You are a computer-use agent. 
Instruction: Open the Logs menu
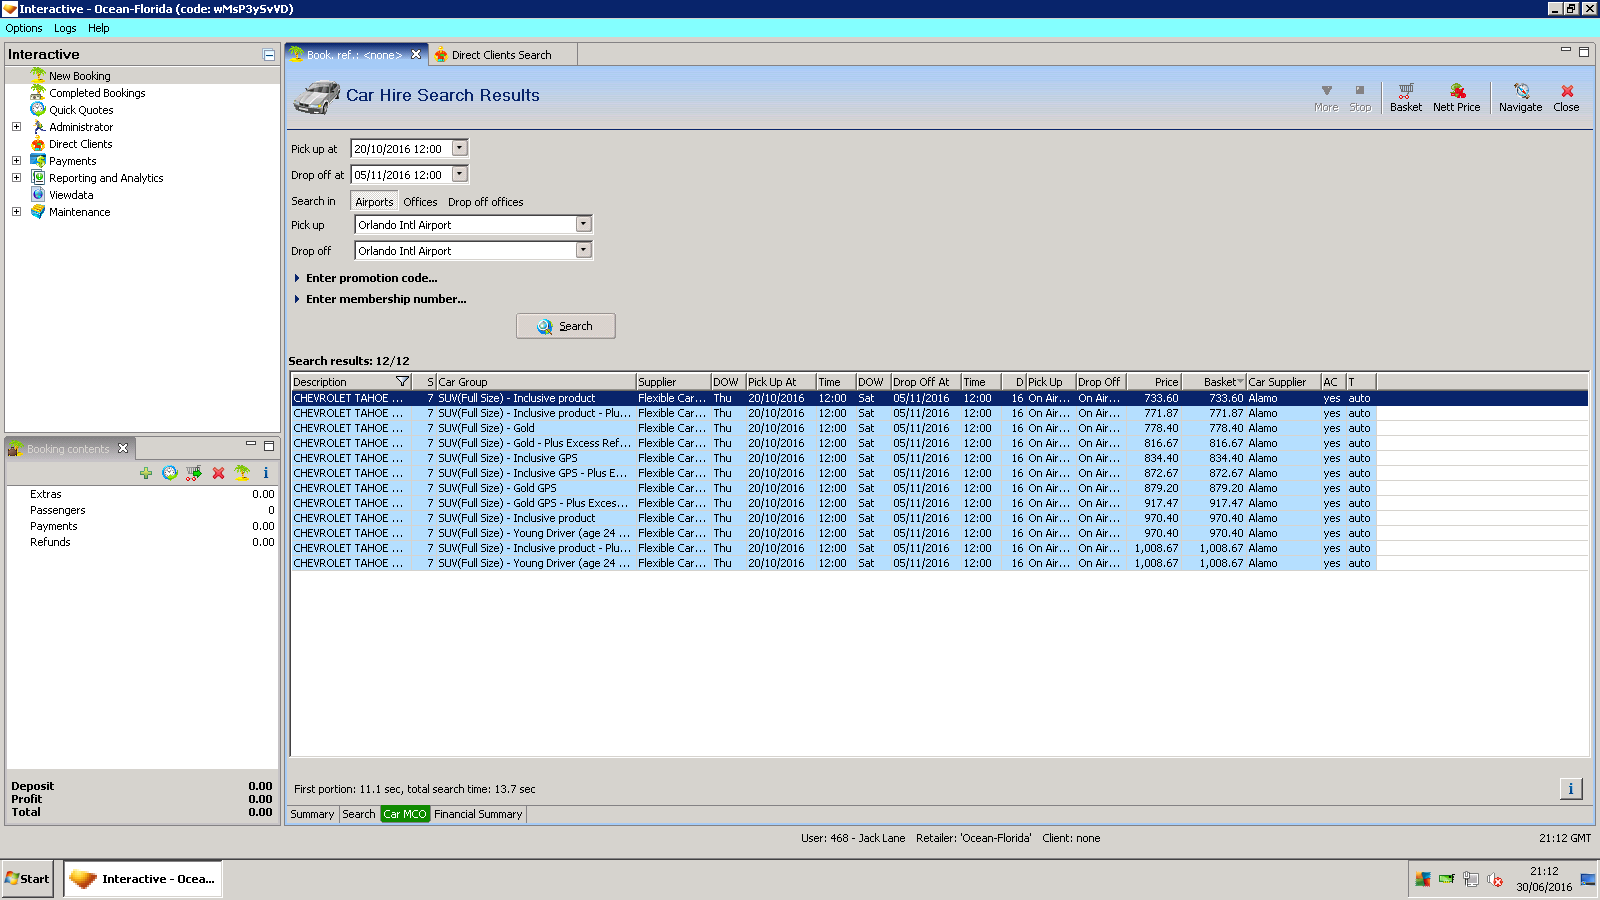[x=65, y=28]
